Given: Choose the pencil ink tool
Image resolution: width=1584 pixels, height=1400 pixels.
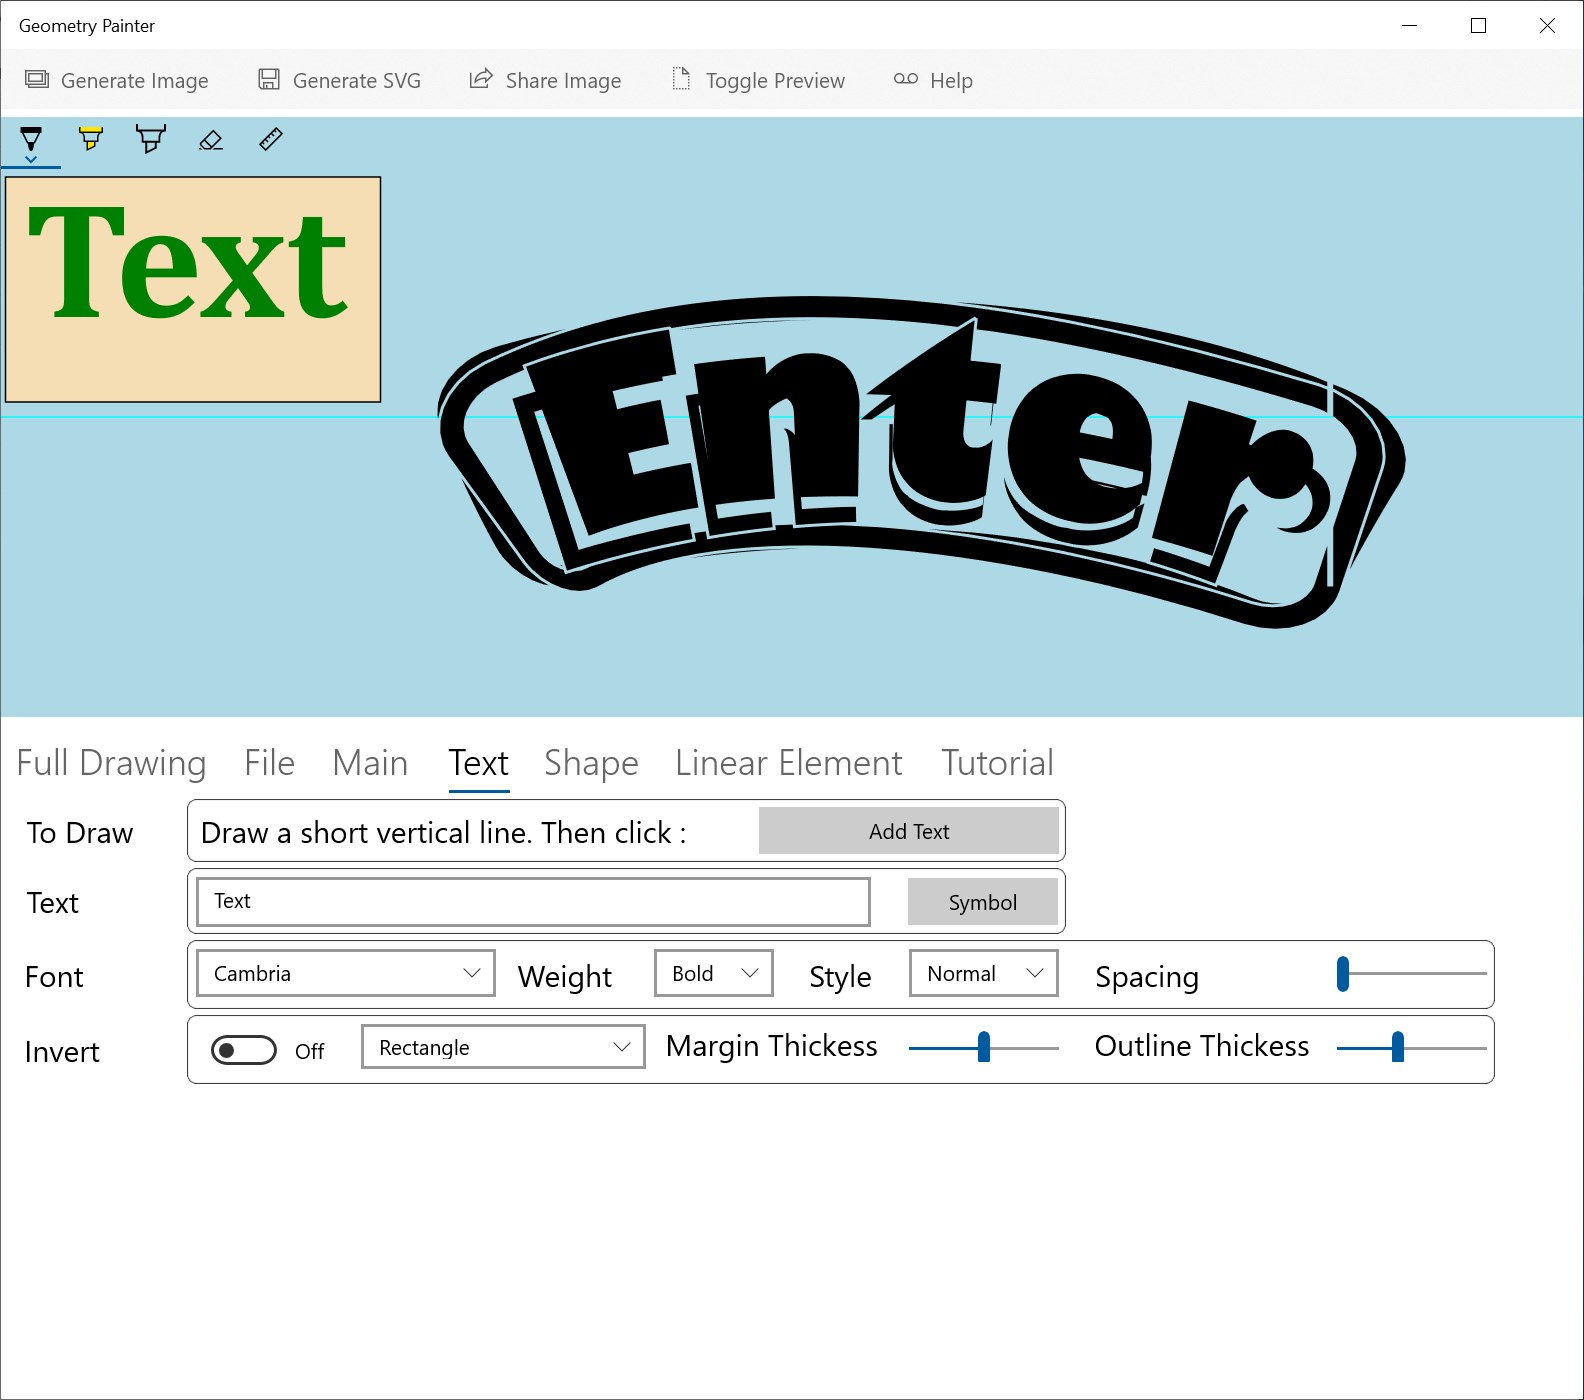Looking at the screenshot, I should point(151,139).
